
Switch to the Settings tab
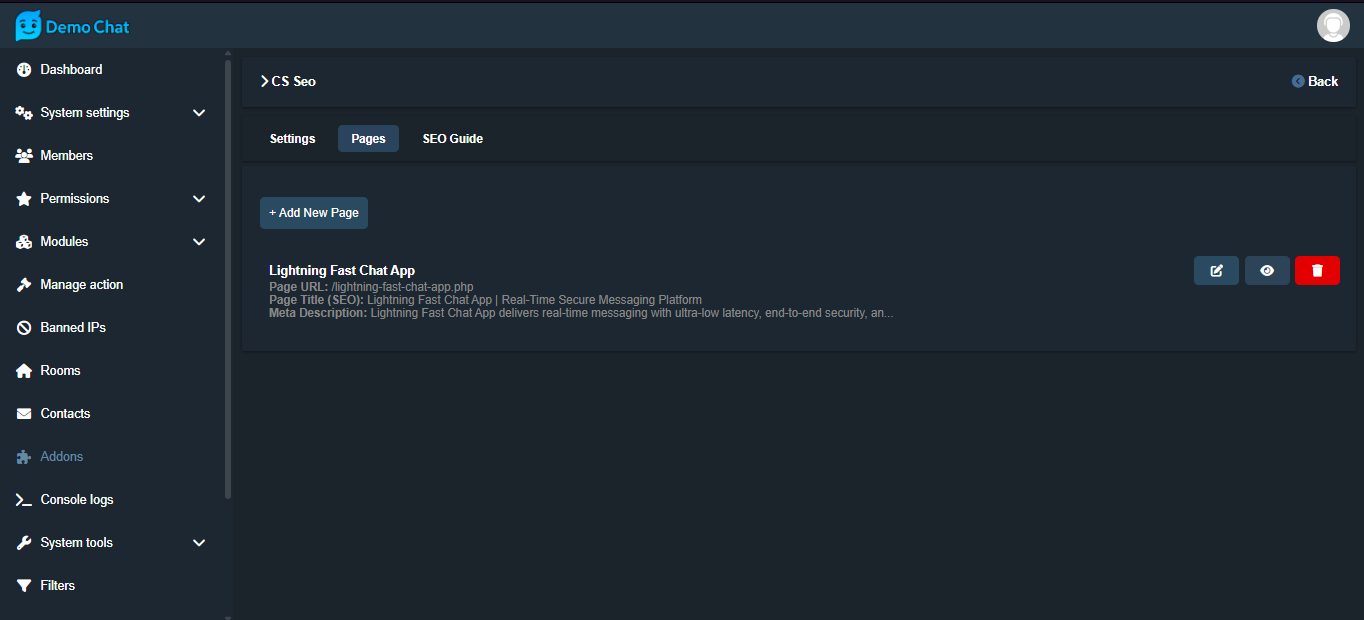pyautogui.click(x=292, y=139)
